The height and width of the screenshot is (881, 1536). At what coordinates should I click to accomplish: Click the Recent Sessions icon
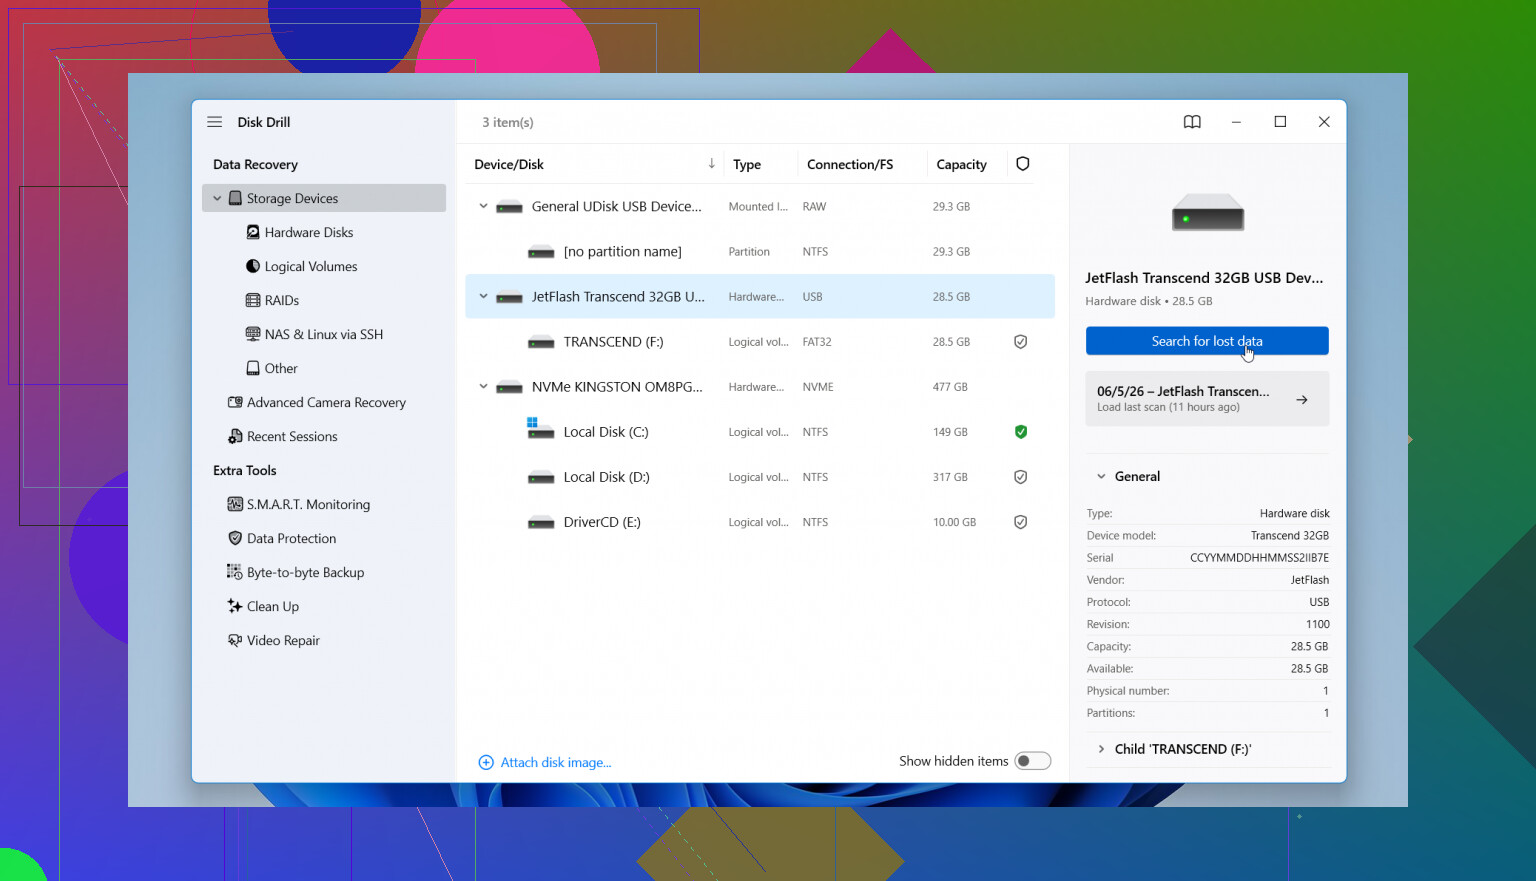[235, 436]
